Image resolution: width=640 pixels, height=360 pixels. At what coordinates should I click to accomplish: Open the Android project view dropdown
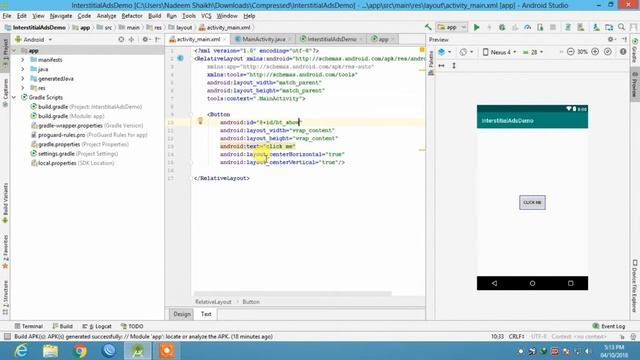pyautogui.click(x=33, y=40)
